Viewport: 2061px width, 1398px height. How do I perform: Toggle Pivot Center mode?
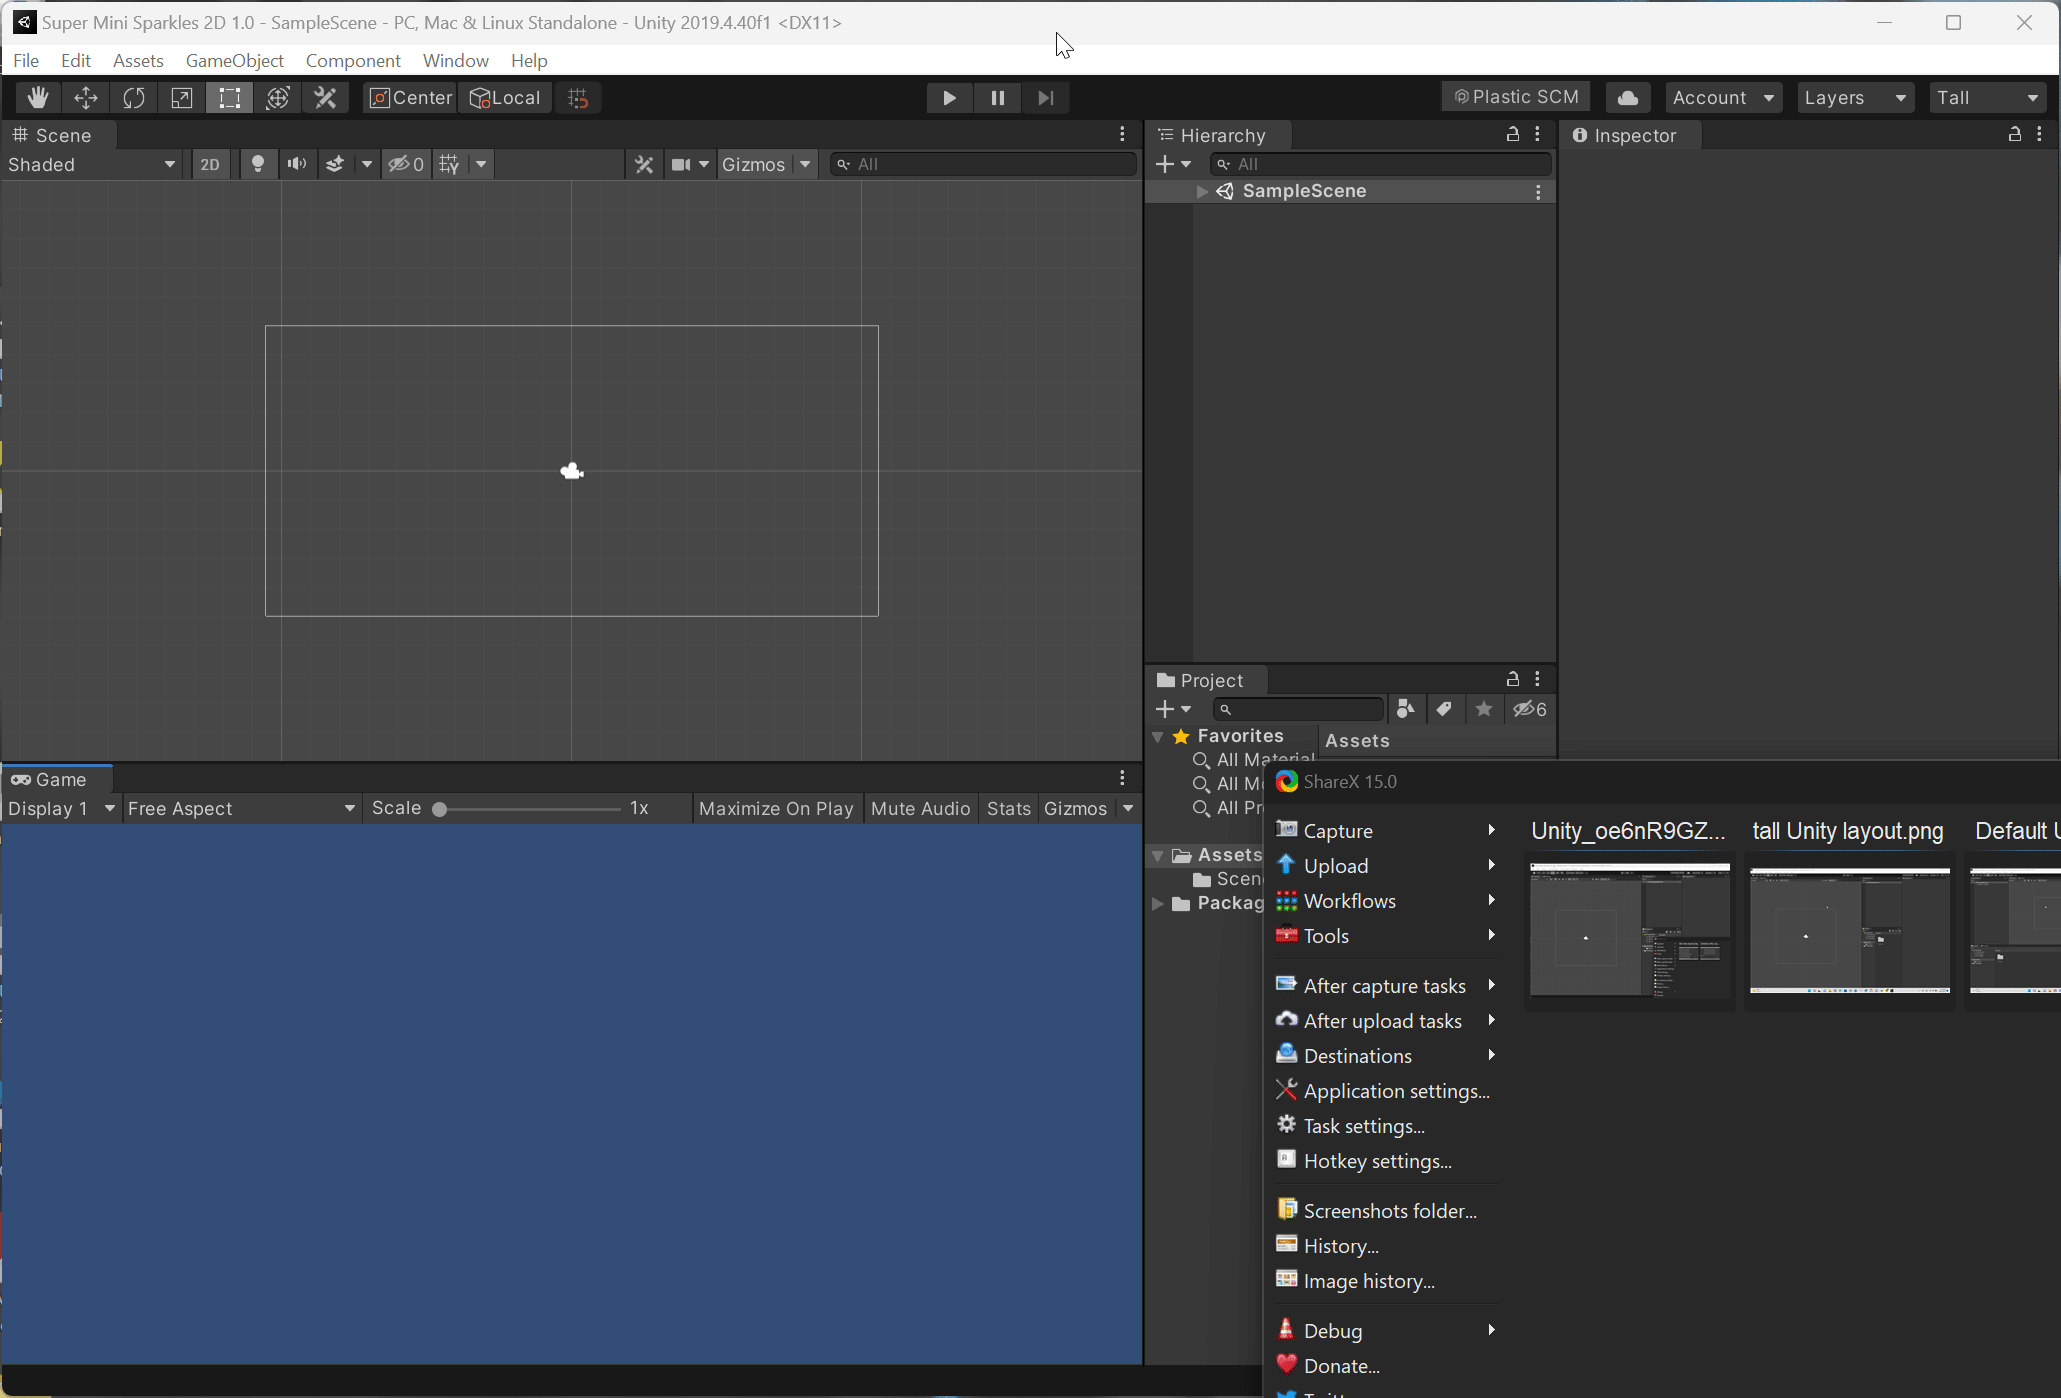pyautogui.click(x=411, y=97)
